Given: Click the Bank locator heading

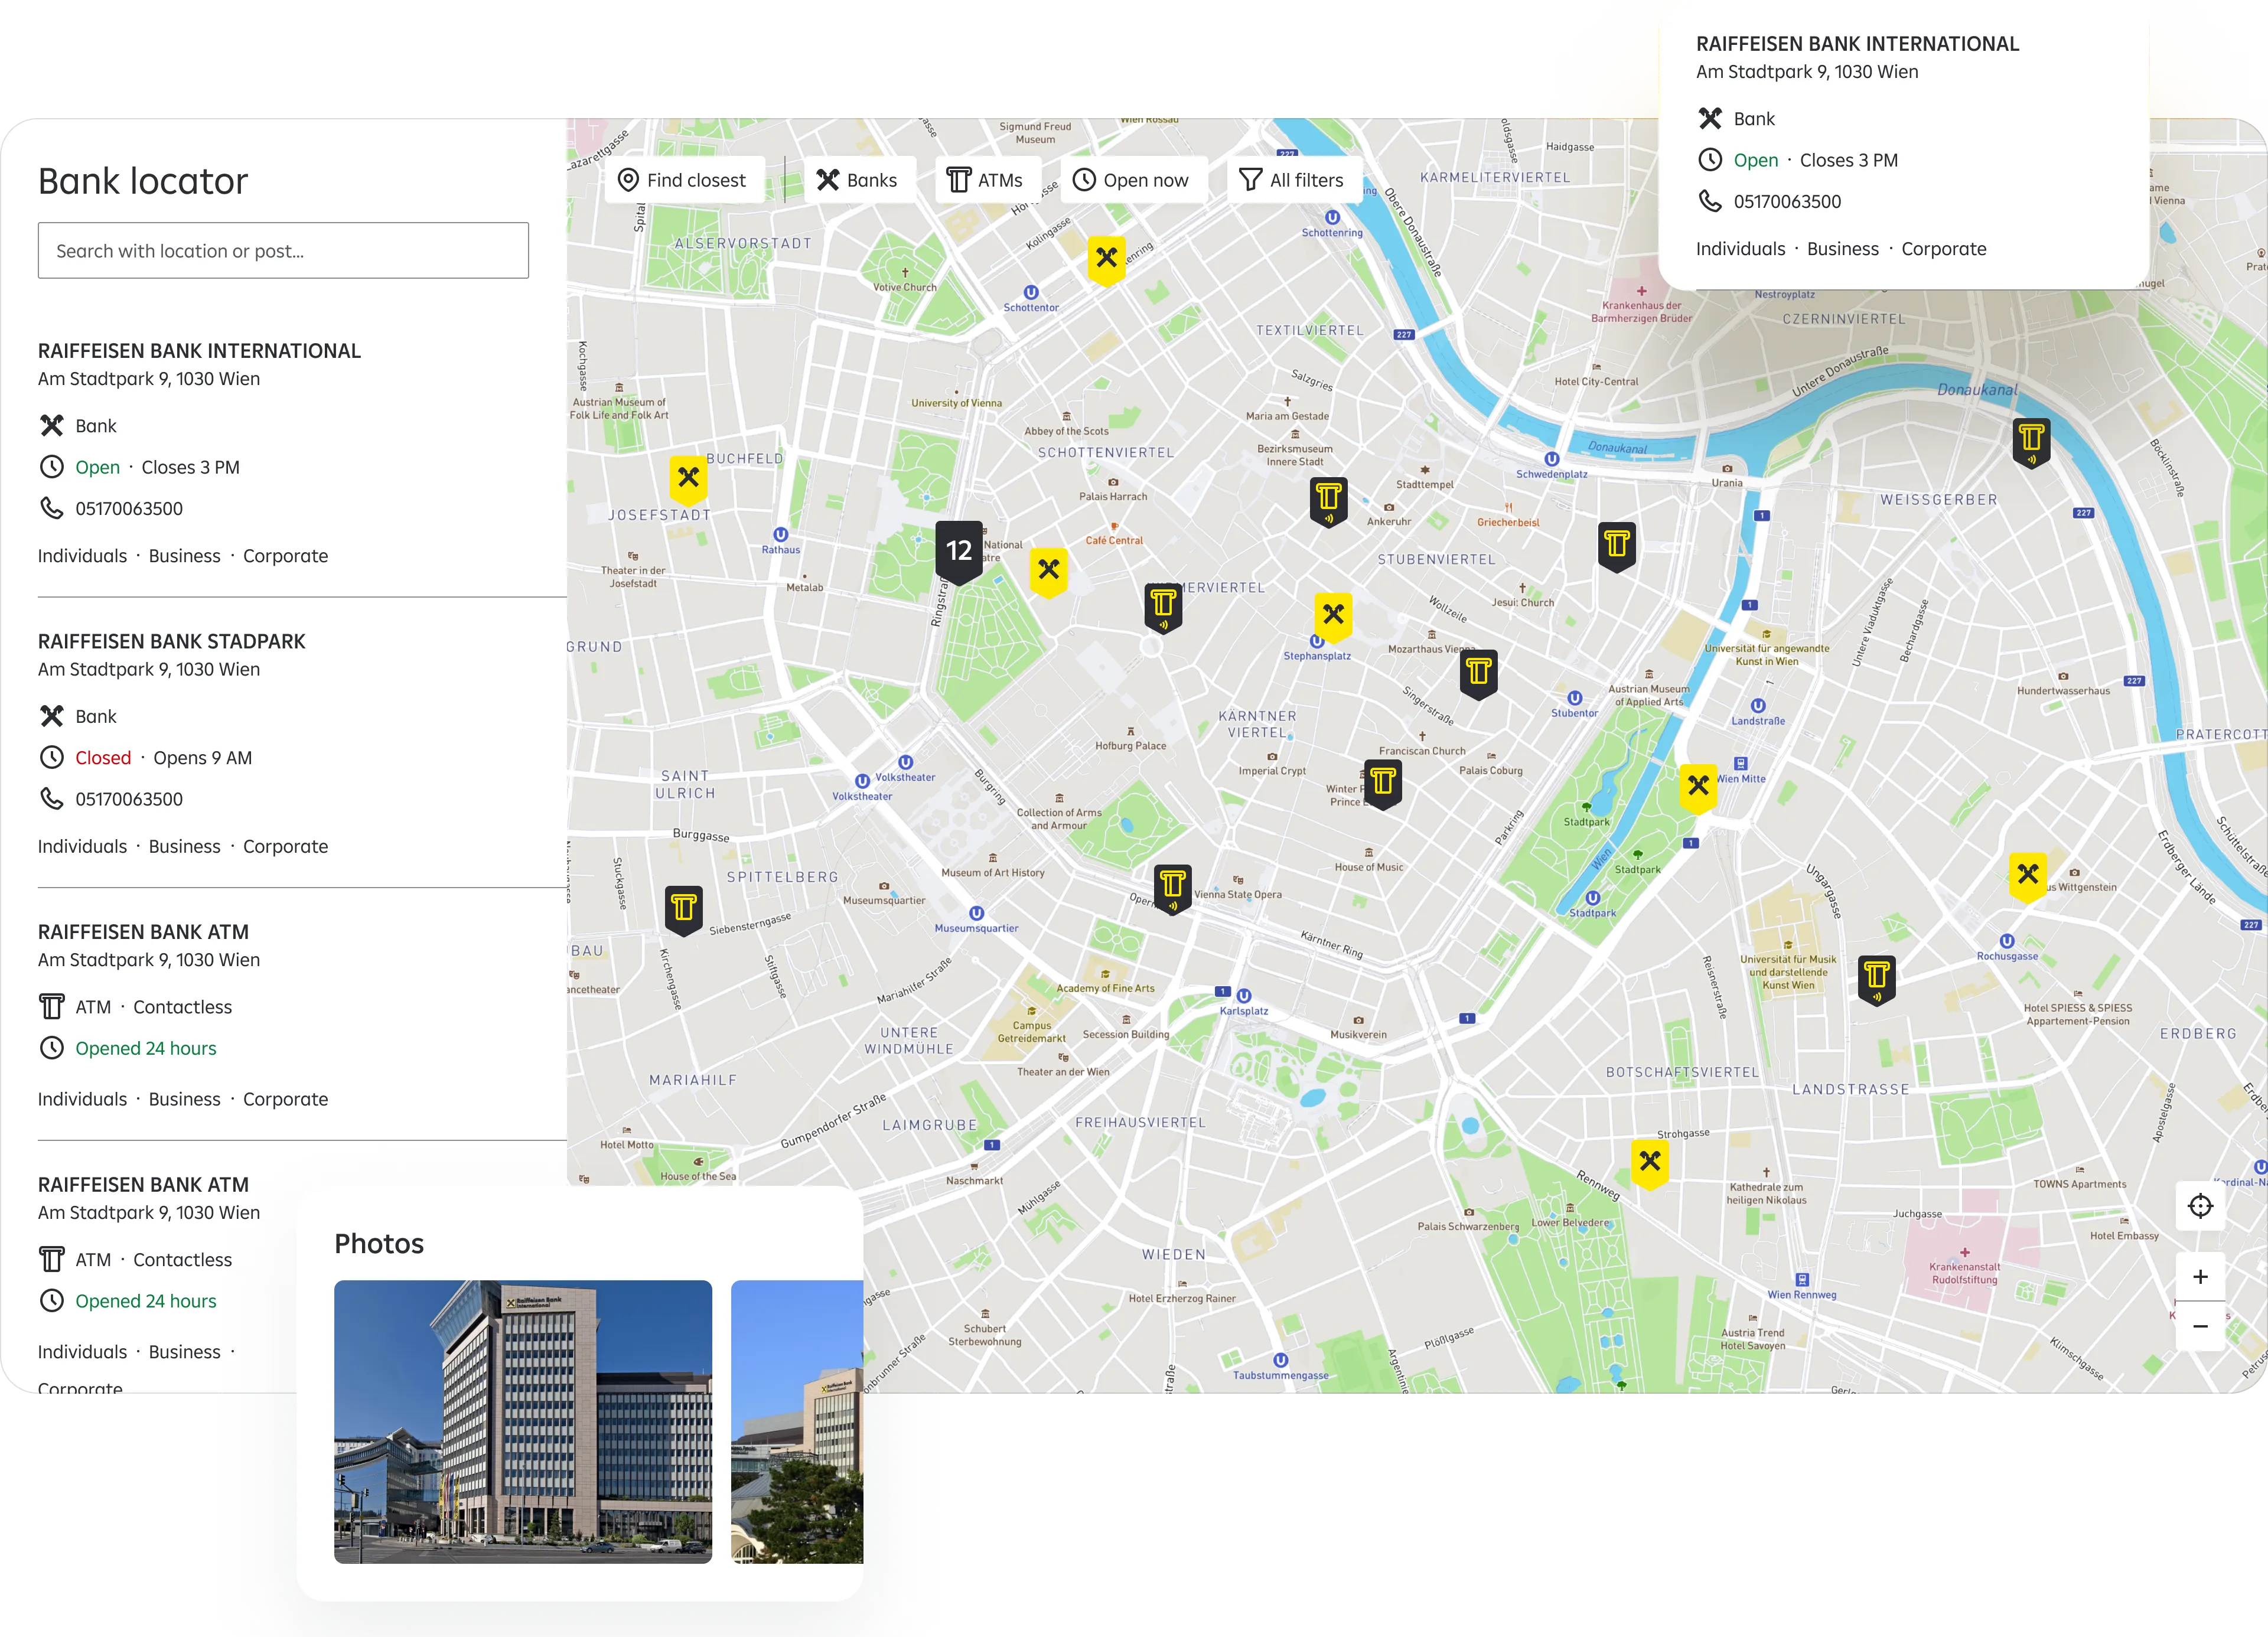Looking at the screenshot, I should (x=143, y=181).
